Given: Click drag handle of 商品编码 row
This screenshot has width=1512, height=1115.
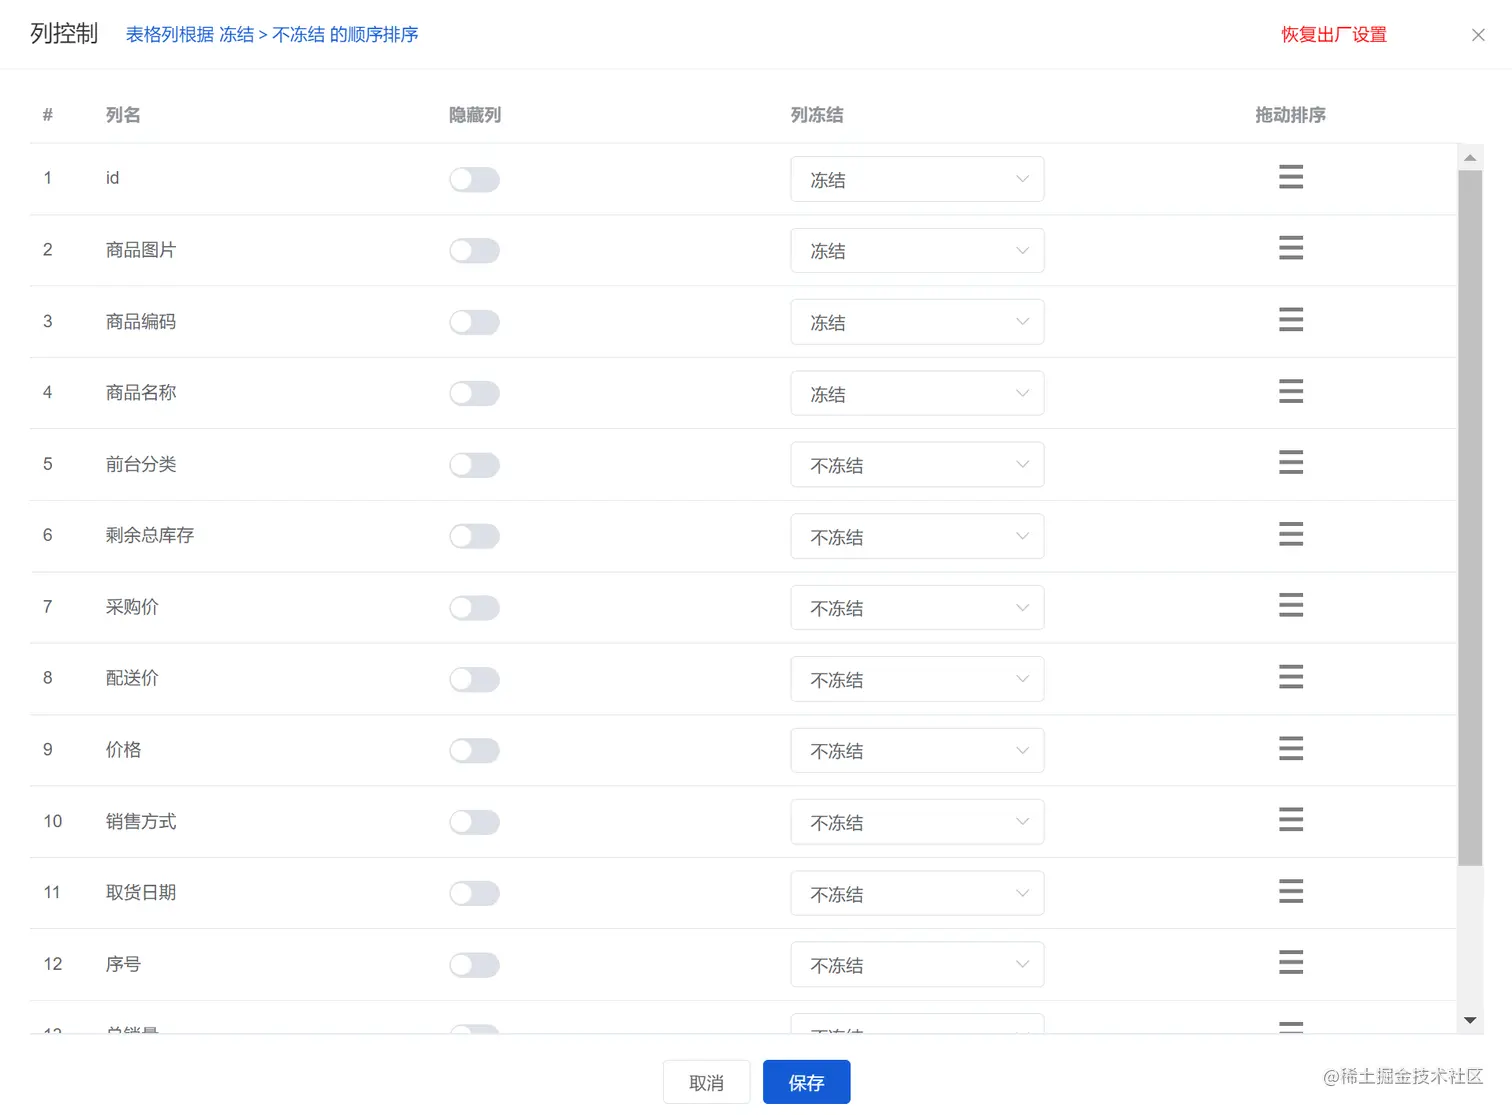Looking at the screenshot, I should click(x=1291, y=320).
